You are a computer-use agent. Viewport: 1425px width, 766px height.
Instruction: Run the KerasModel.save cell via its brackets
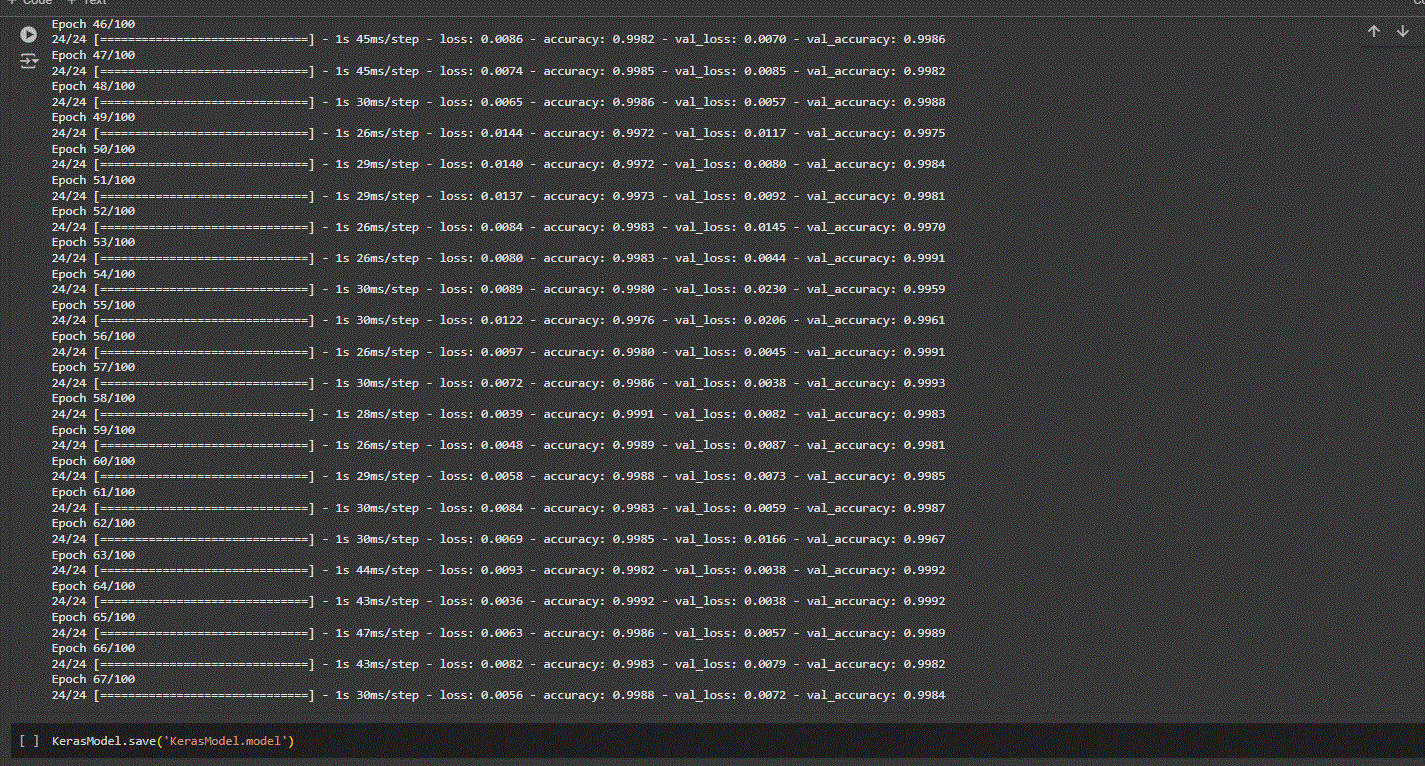pyautogui.click(x=30, y=741)
